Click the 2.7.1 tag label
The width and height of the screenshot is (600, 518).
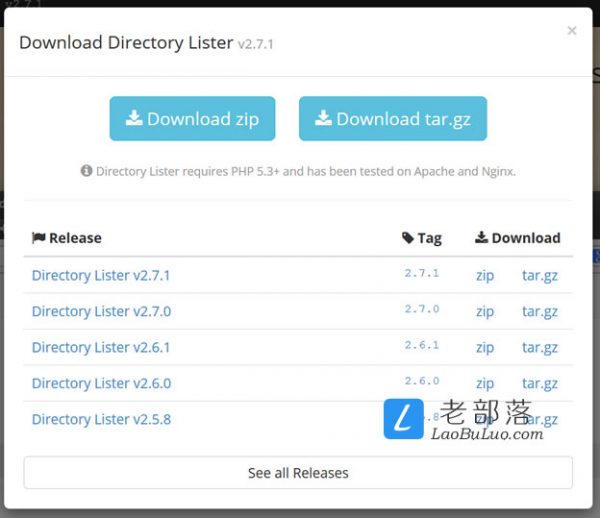pyautogui.click(x=422, y=273)
